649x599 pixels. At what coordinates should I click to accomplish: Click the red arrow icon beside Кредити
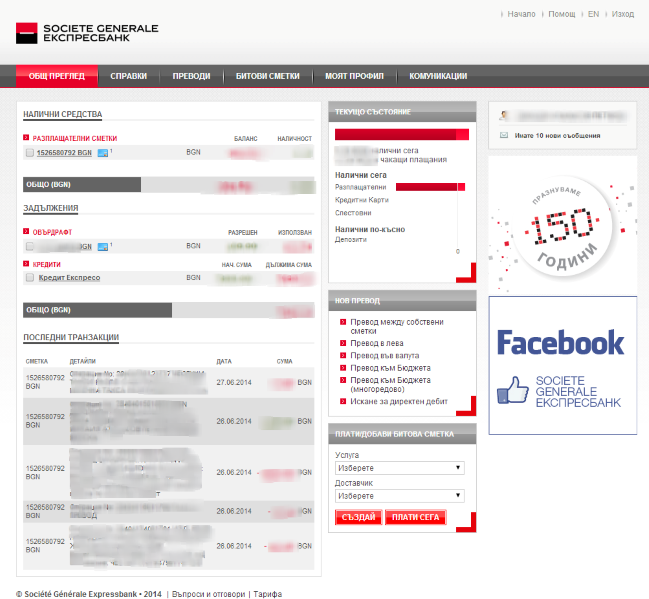click(27, 265)
